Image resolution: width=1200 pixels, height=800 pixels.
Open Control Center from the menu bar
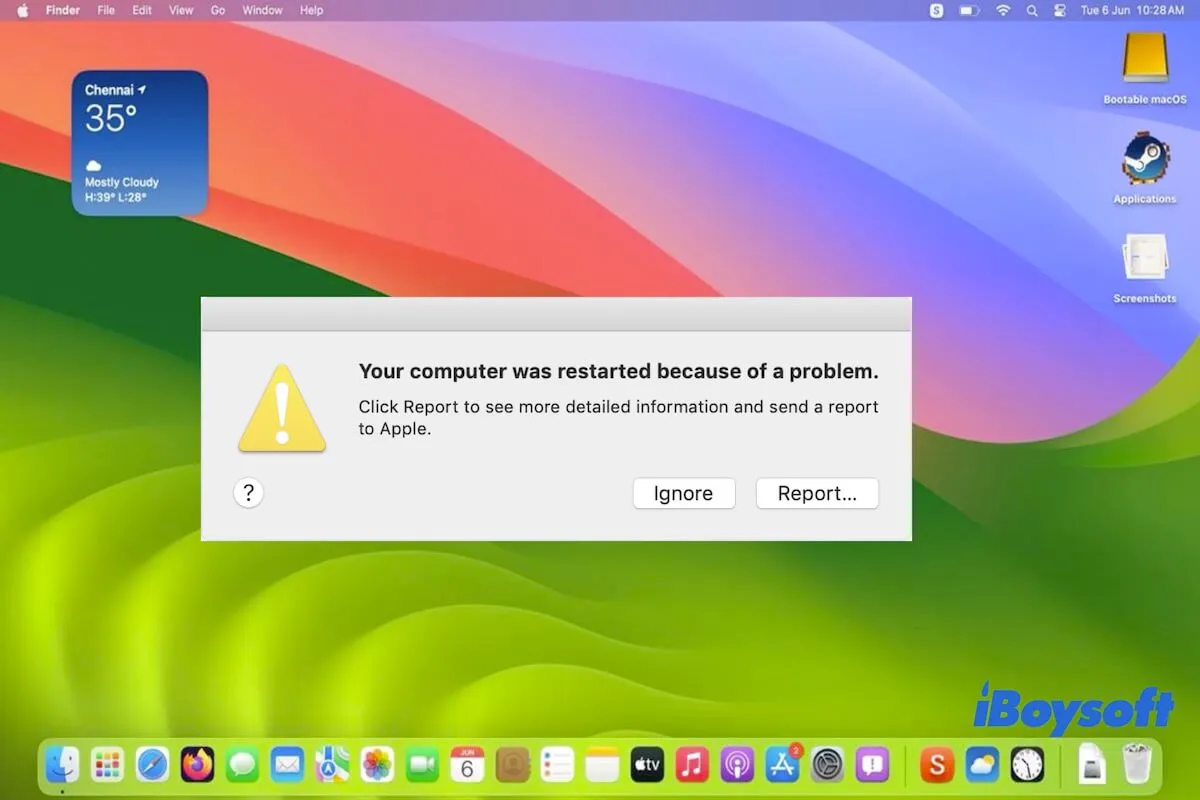coord(1059,10)
